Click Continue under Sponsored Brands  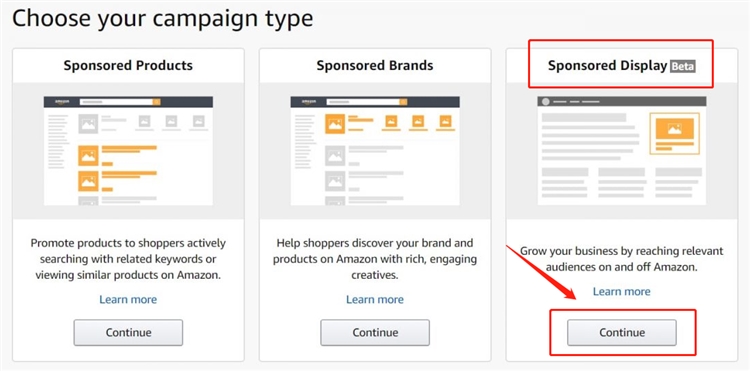(x=375, y=332)
